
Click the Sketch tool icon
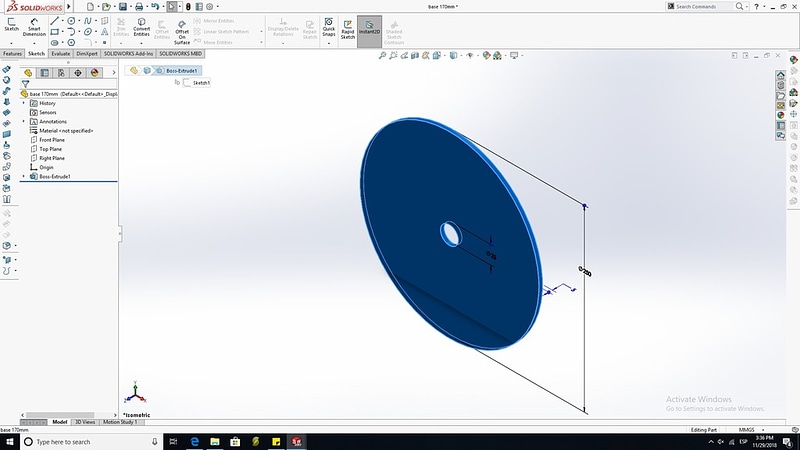coord(11,24)
